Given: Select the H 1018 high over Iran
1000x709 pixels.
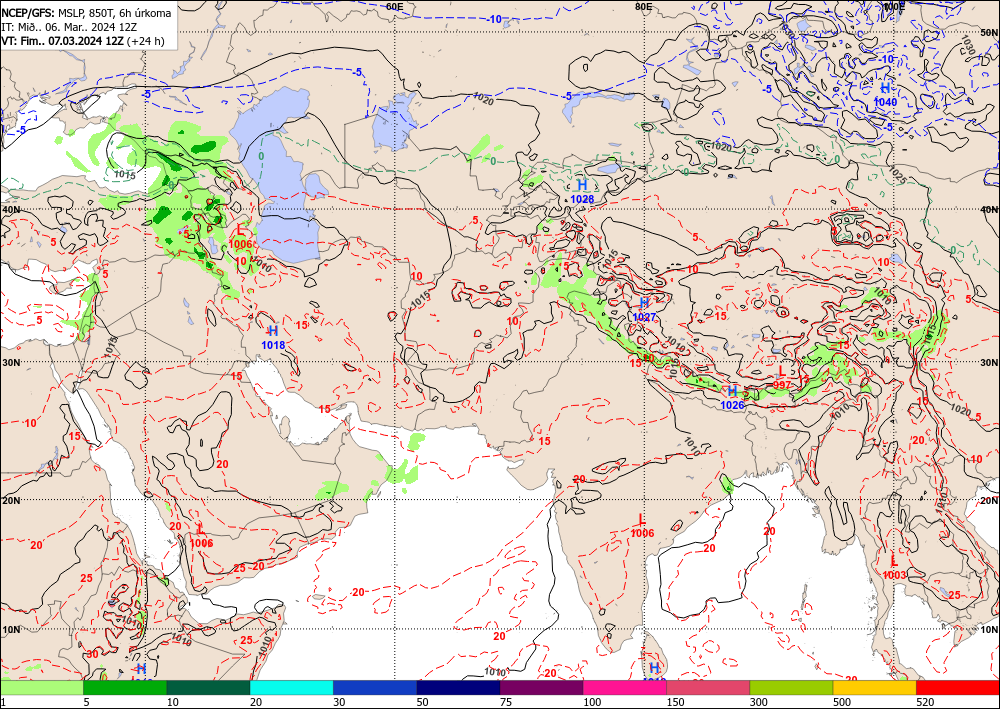Looking at the screenshot, I should click(273, 338).
